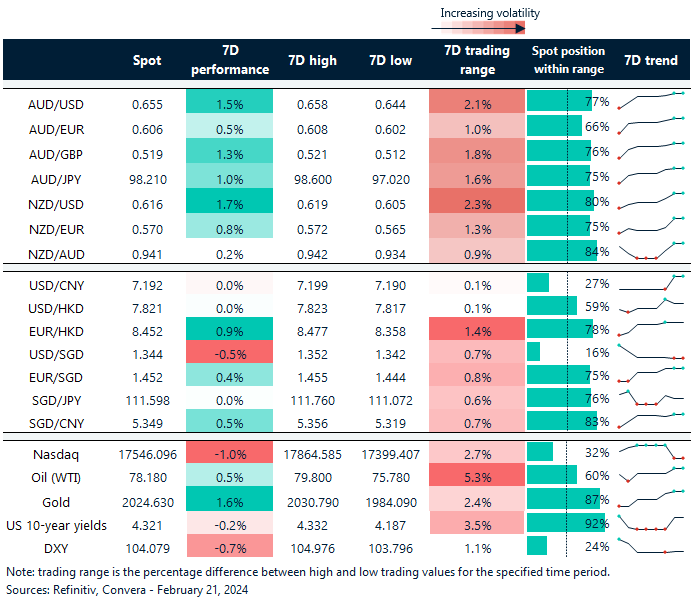The height and width of the screenshot is (602, 698).
Task: Click the USD/SGD 16% position bar
Action: click(x=533, y=351)
